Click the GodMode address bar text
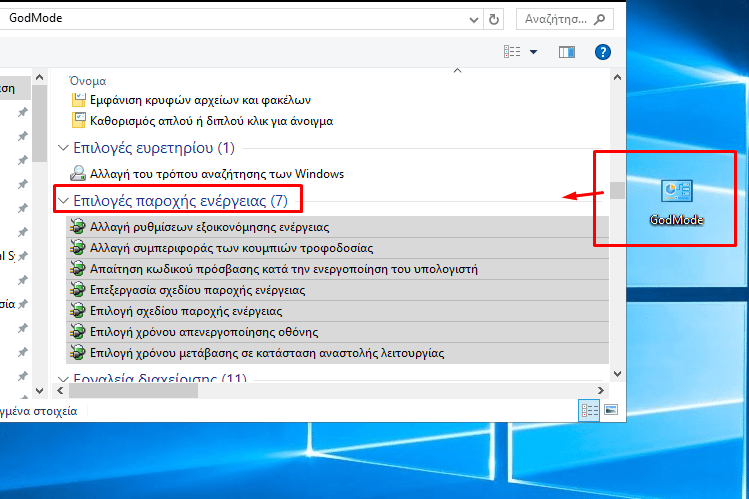749x499 pixels. click(x=36, y=18)
